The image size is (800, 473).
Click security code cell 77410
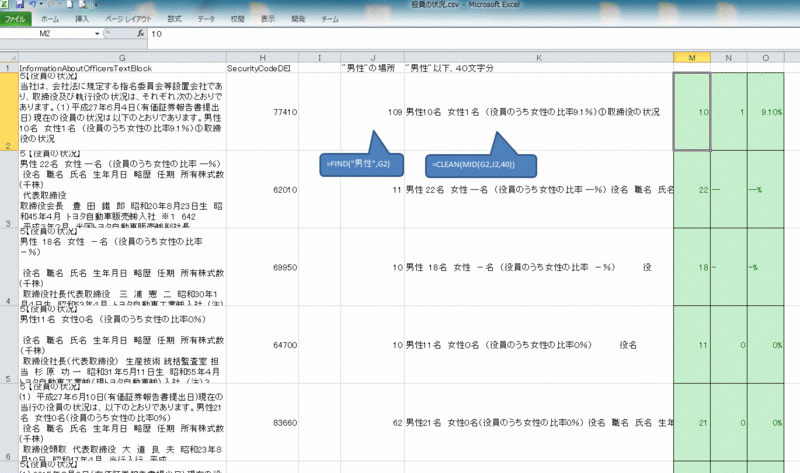click(x=262, y=112)
